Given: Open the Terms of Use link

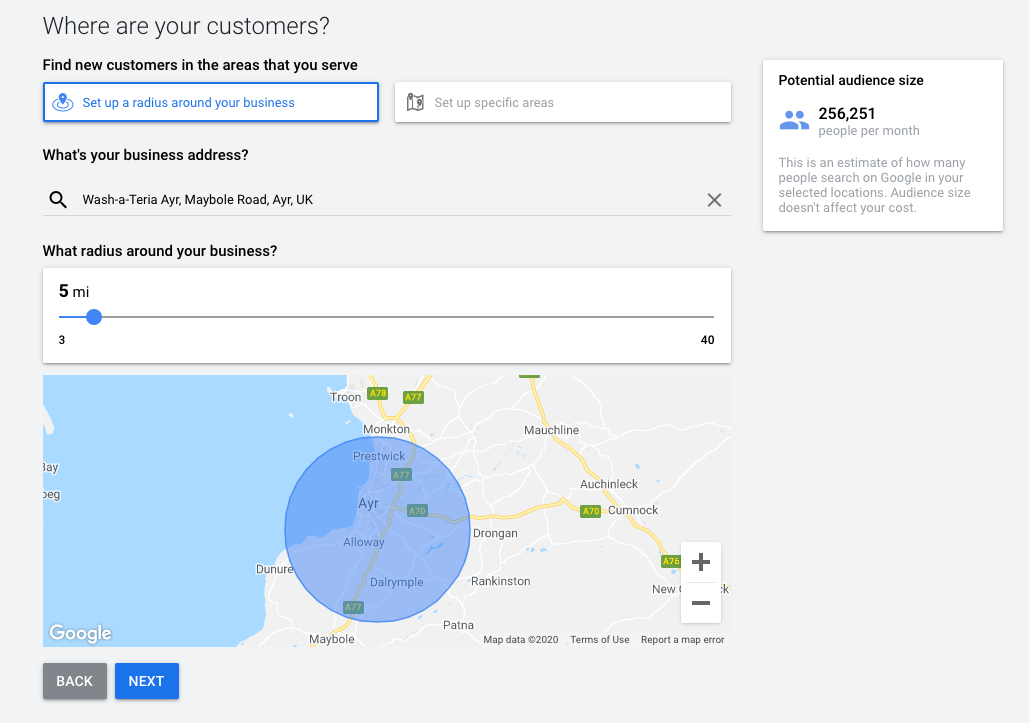Looking at the screenshot, I should tap(599, 640).
